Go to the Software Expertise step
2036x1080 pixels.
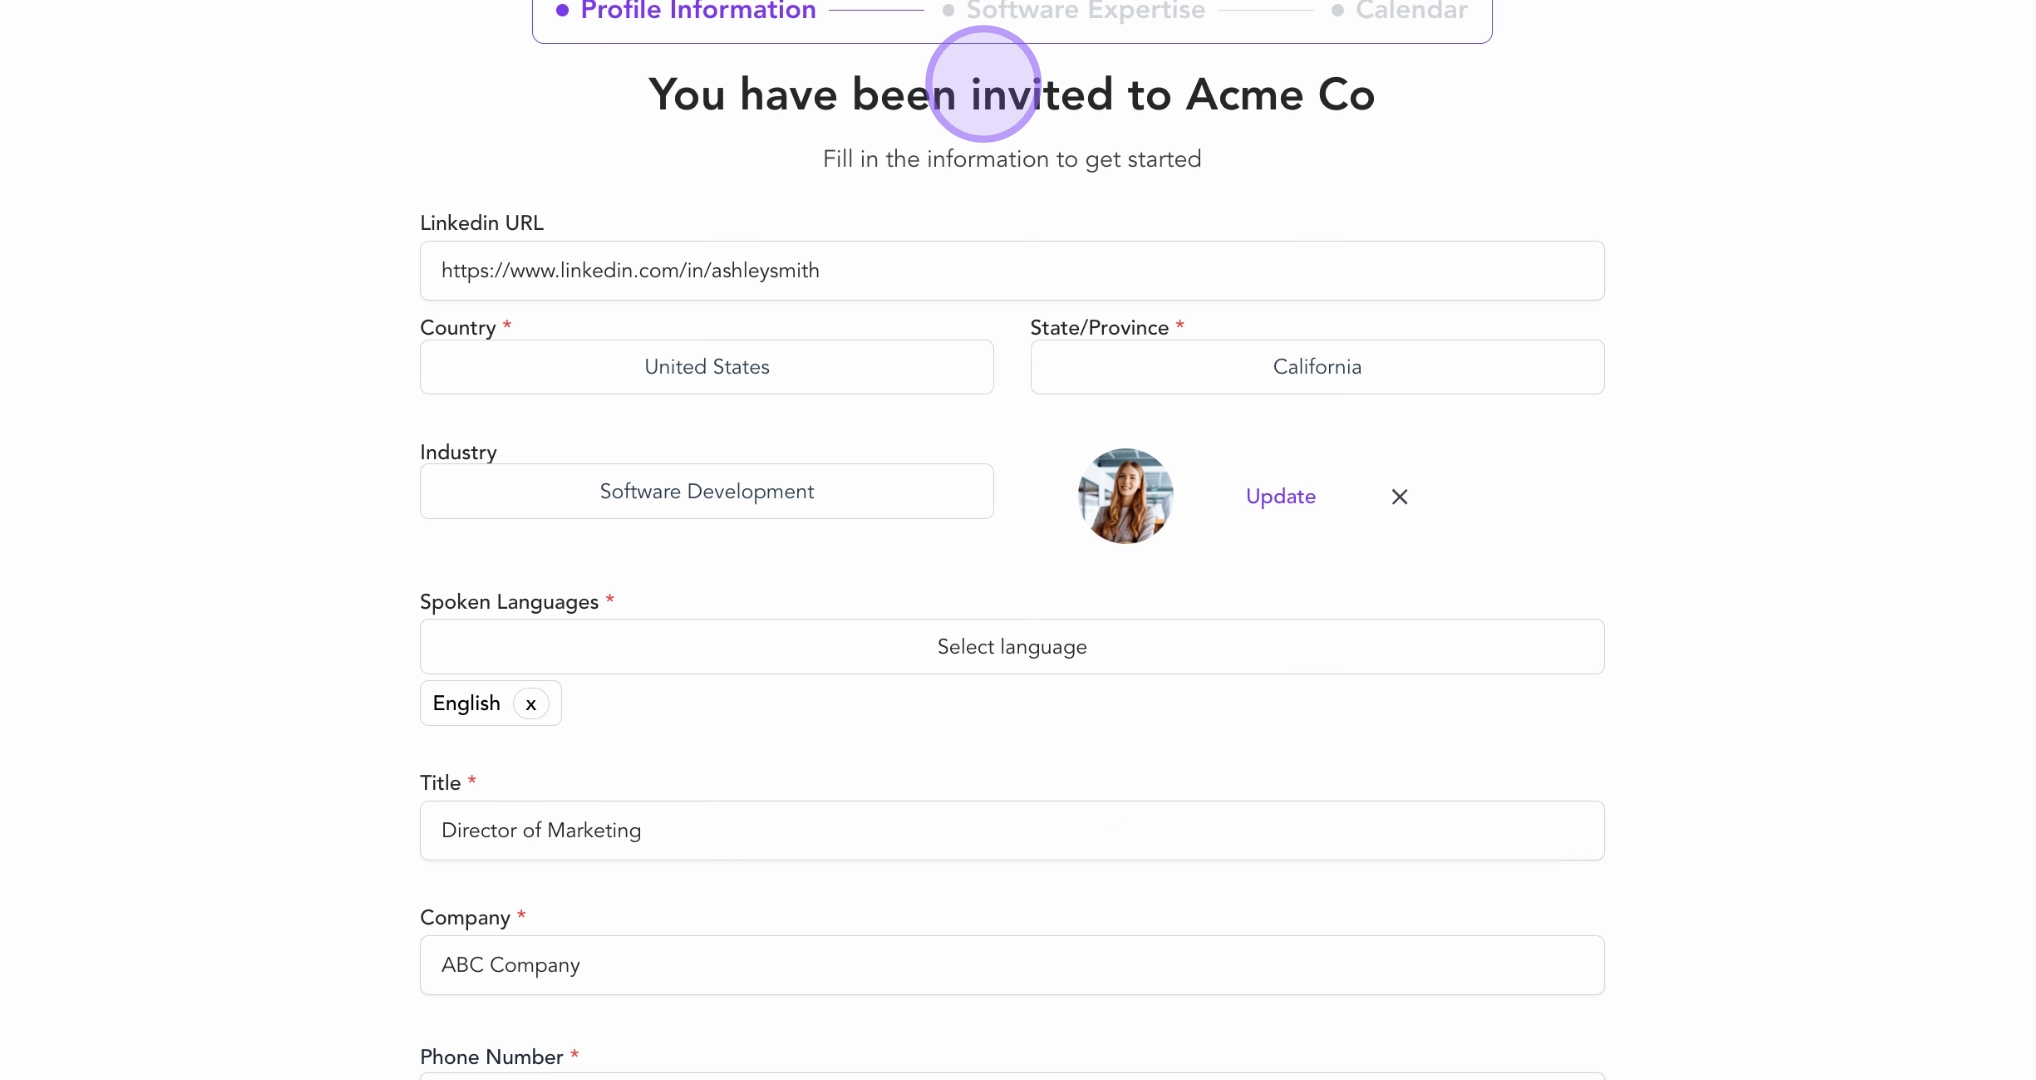1085,11
